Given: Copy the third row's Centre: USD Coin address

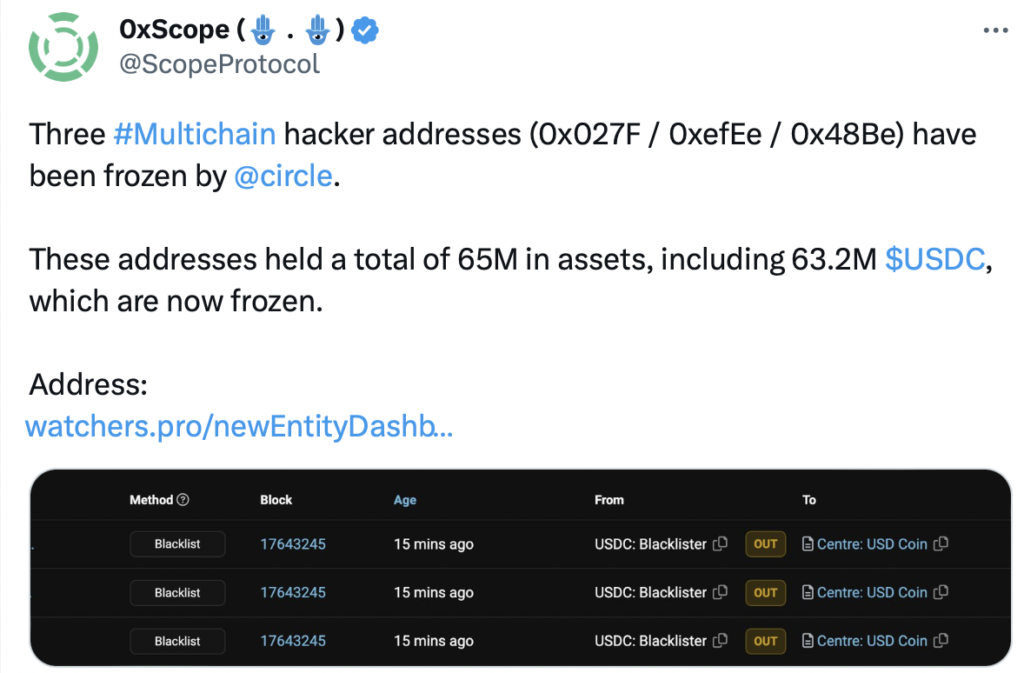Looking at the screenshot, I should (x=940, y=640).
